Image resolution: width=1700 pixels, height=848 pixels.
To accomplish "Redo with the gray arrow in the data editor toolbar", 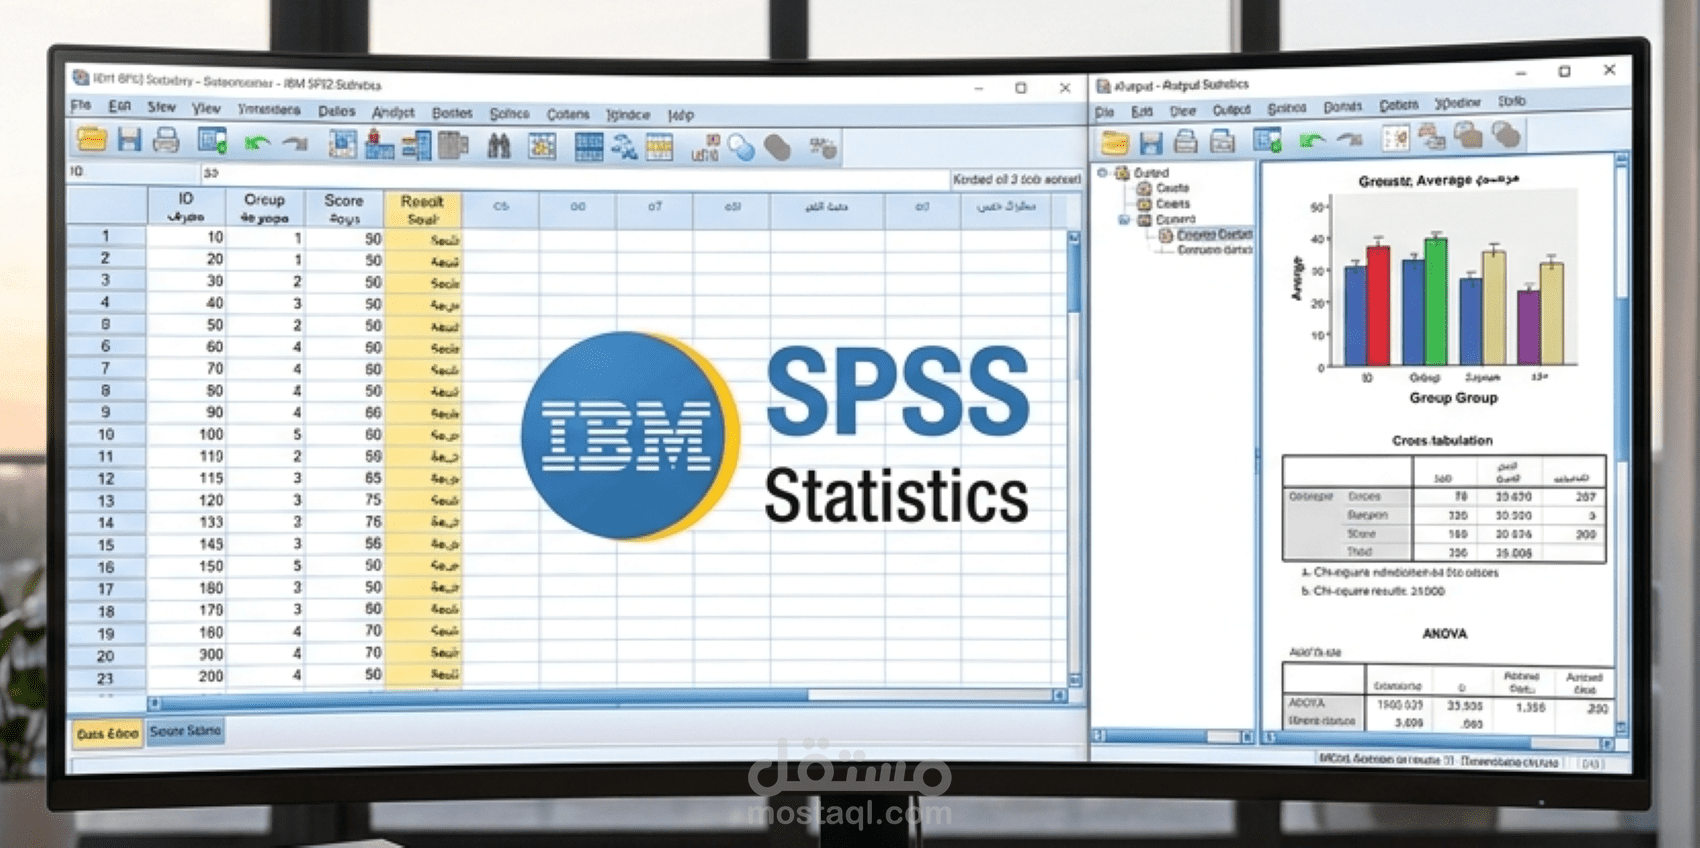I will click(x=294, y=144).
